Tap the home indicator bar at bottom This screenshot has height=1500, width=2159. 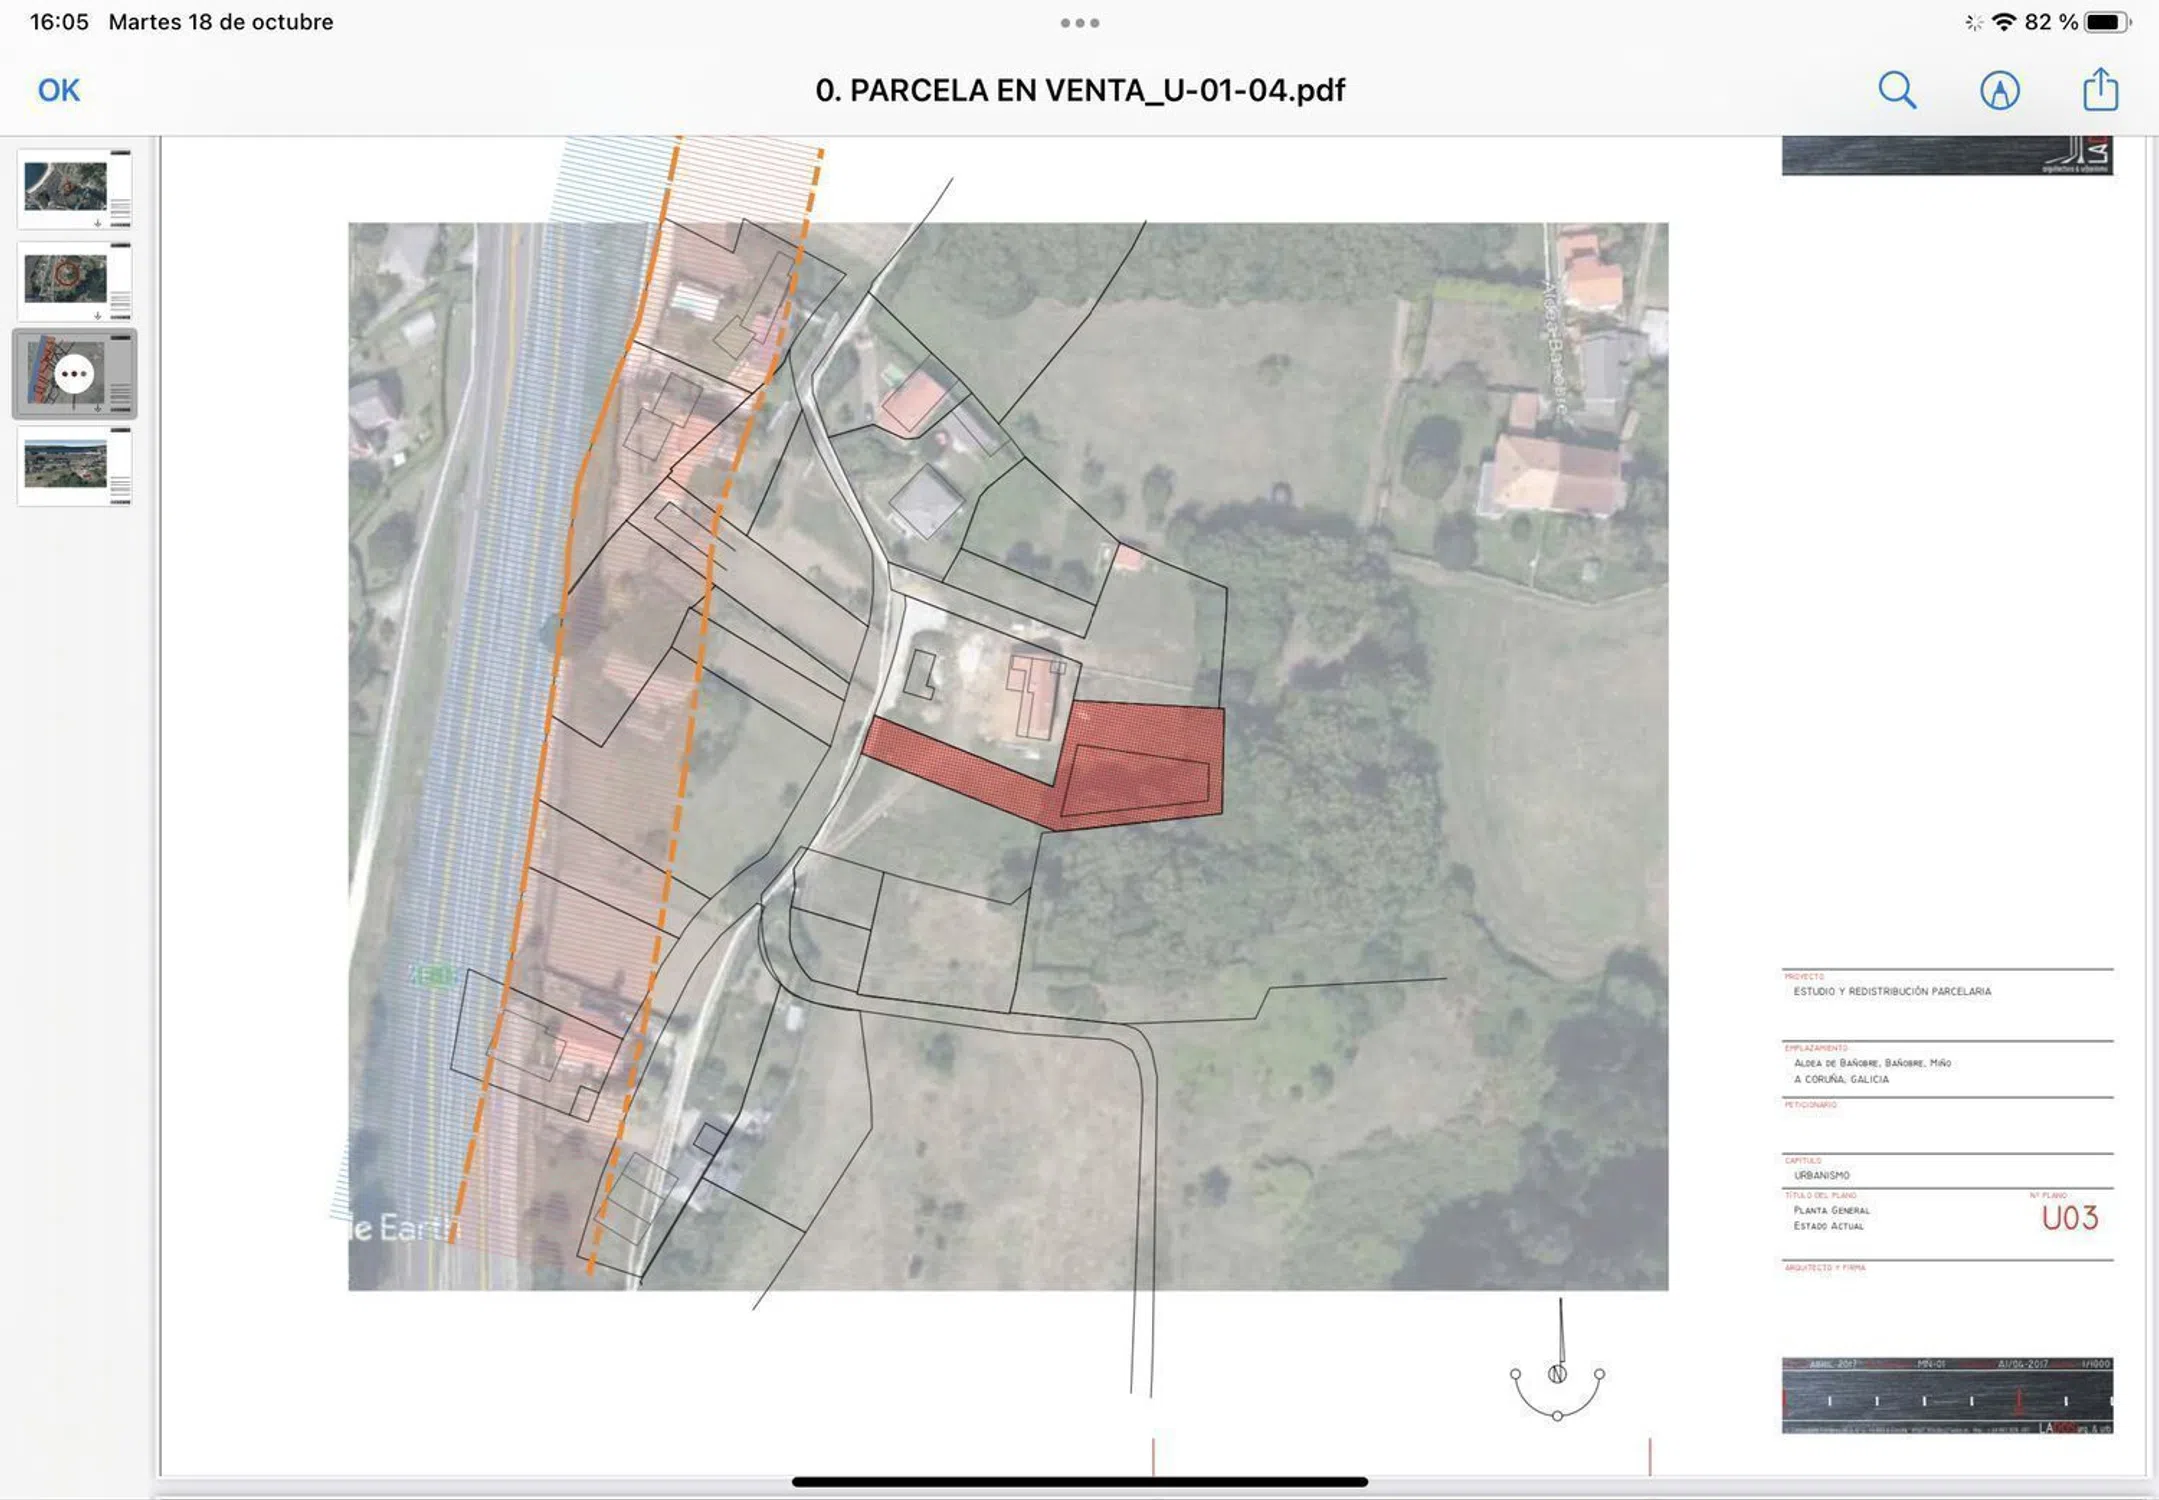pos(1079,1481)
